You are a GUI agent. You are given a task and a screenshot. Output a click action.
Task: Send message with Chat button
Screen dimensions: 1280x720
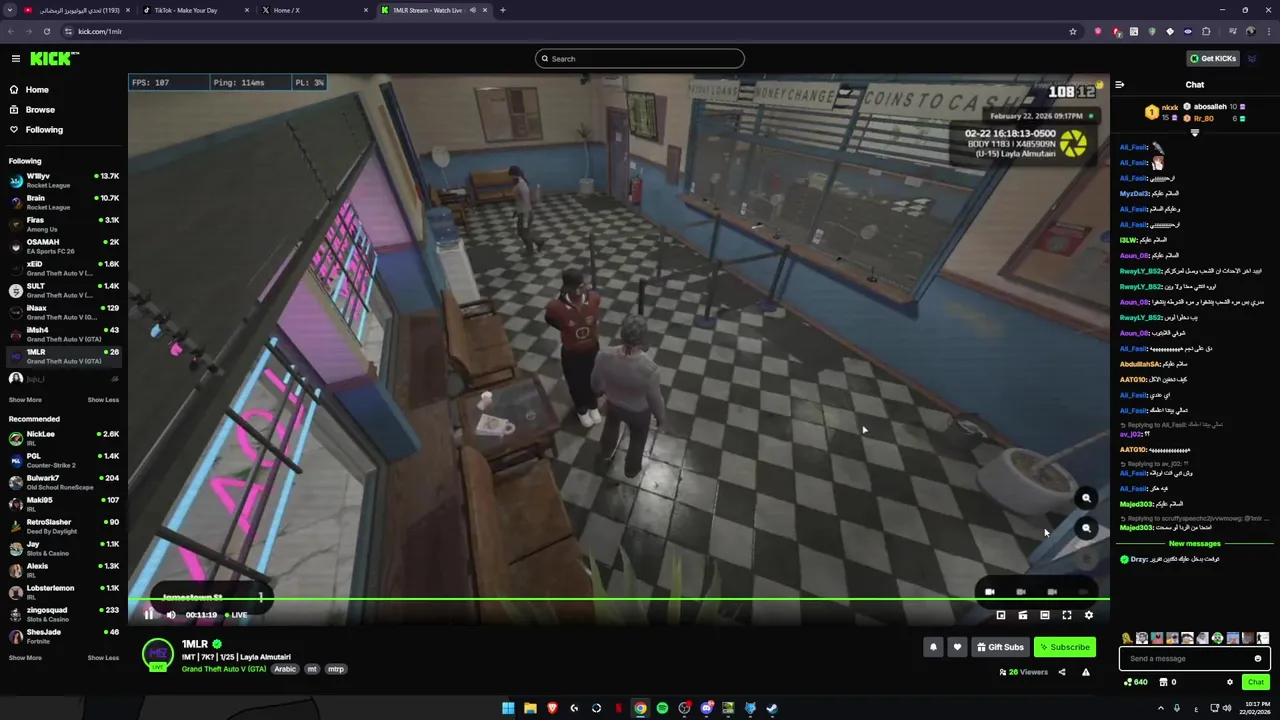coord(1256,682)
